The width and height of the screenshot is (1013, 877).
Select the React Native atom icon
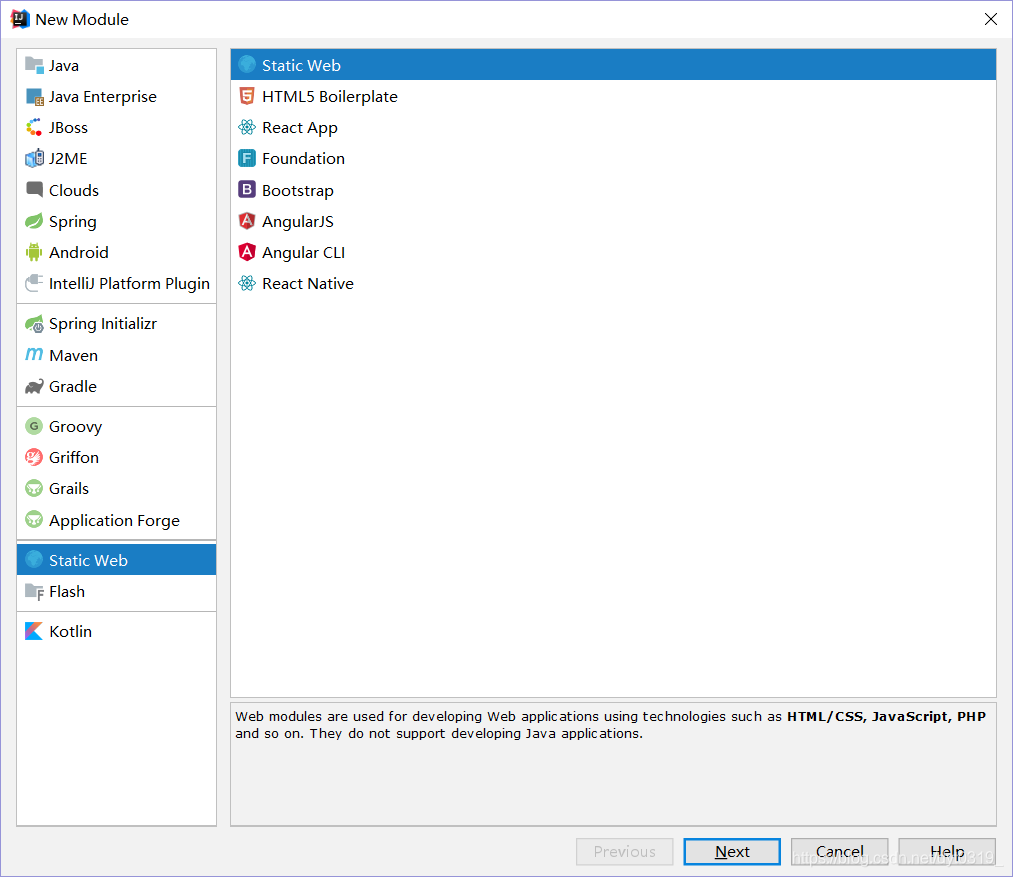(x=247, y=283)
